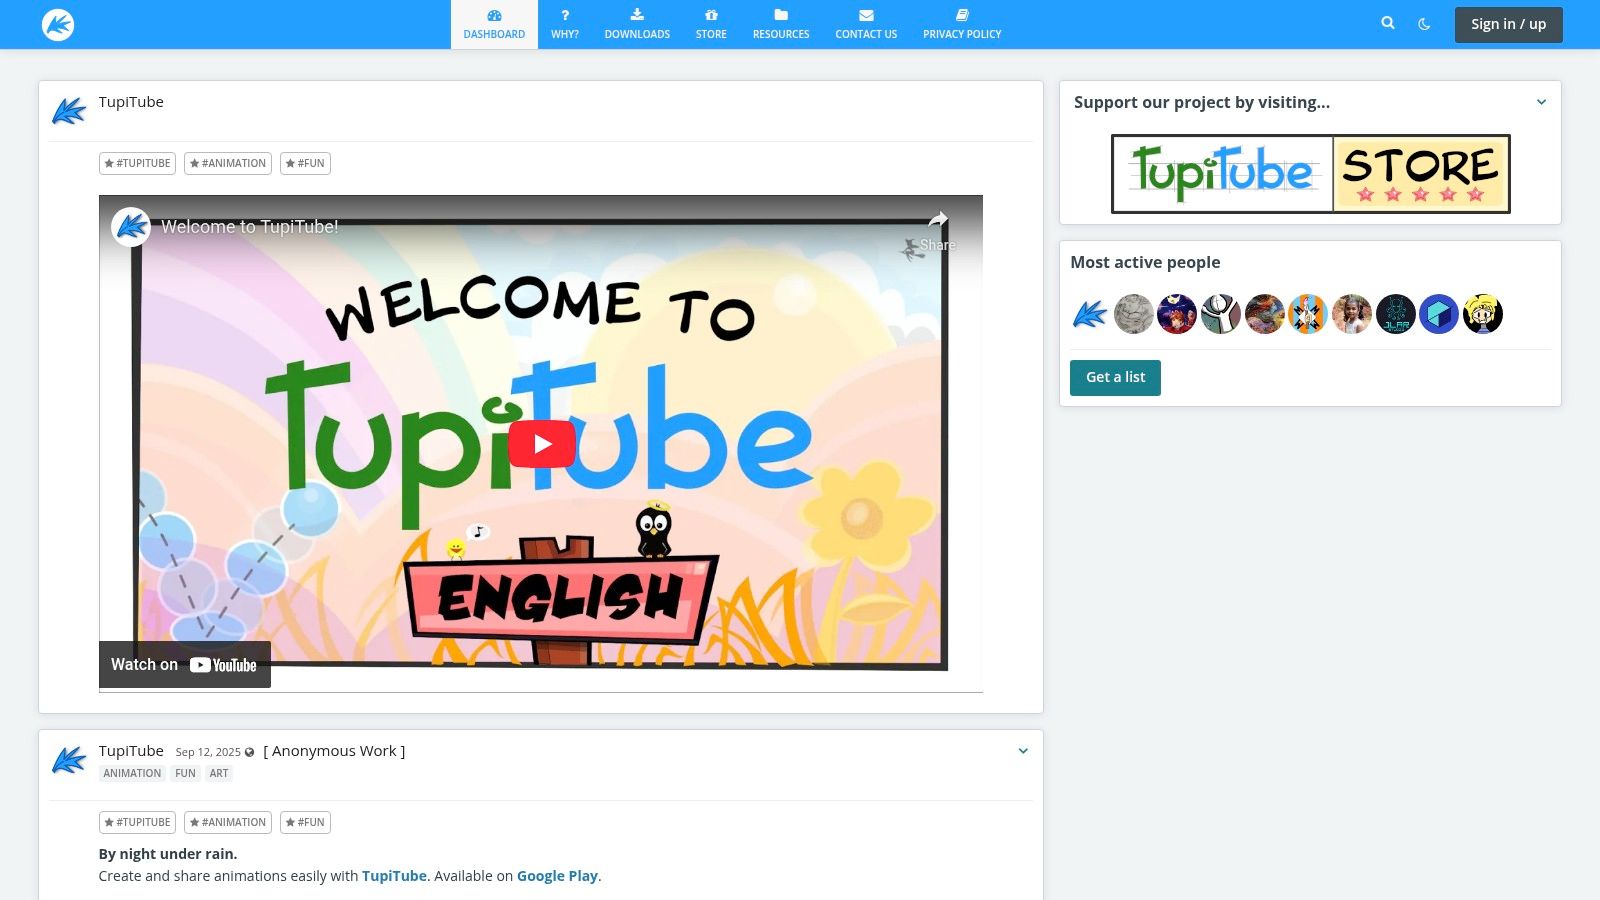
Task: Expand the Anonymous Work post options chevron
Action: pos(1023,751)
